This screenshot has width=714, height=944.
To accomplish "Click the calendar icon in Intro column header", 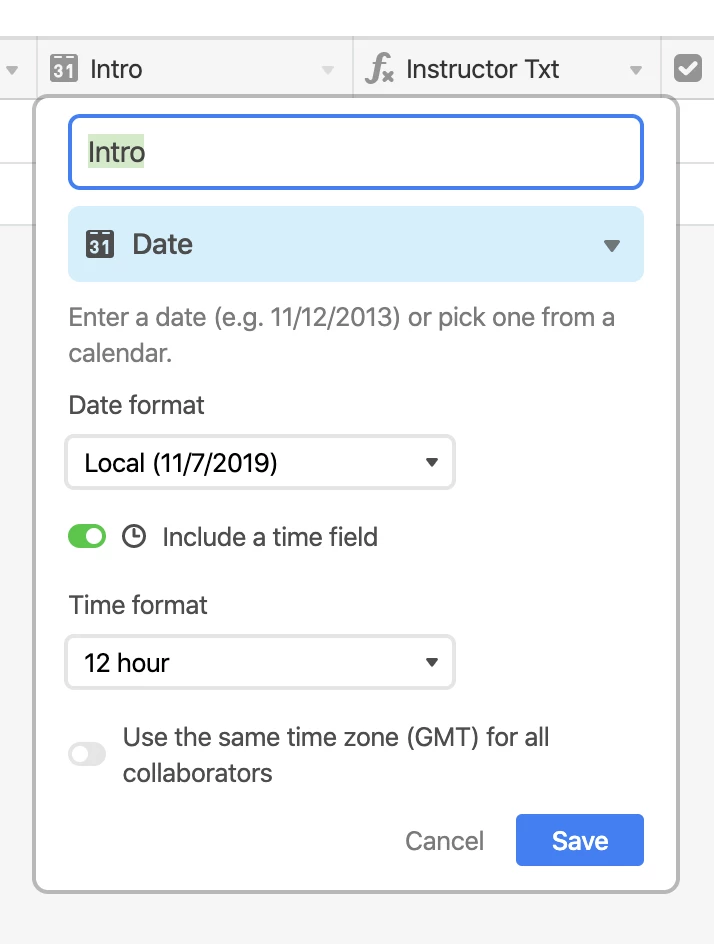I will pos(64,70).
